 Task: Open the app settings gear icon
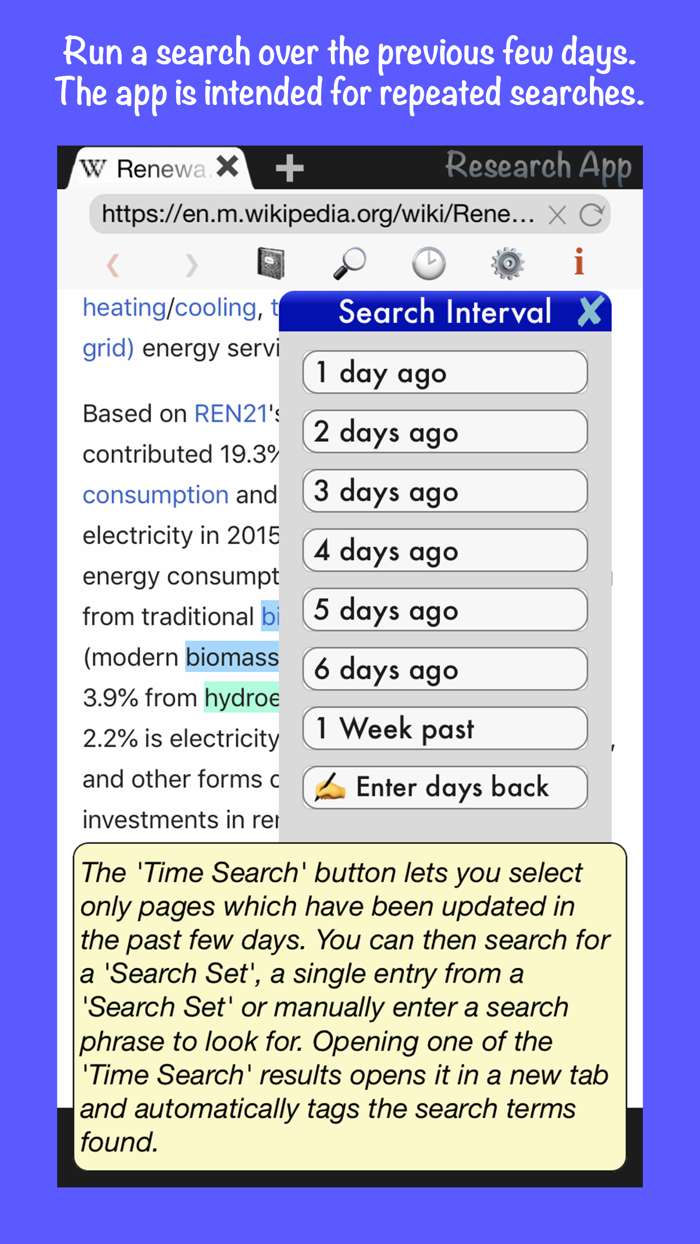[x=507, y=263]
